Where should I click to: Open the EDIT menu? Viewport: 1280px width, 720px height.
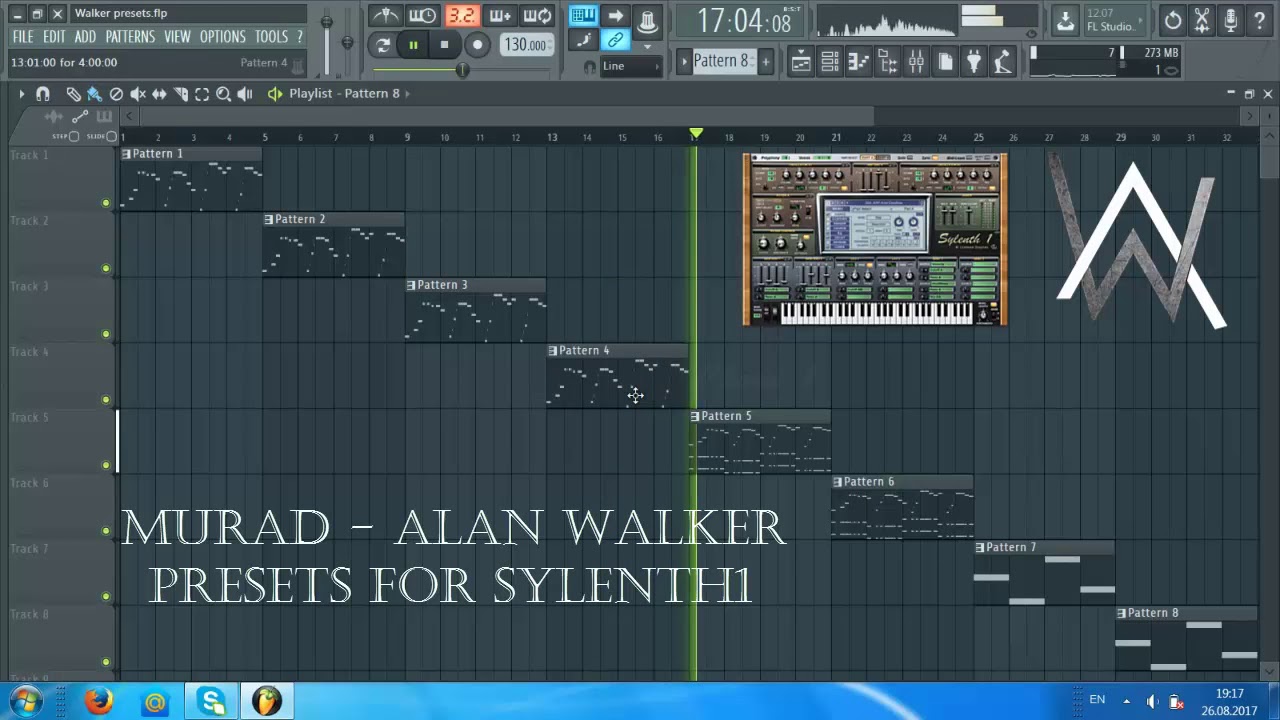(54, 37)
